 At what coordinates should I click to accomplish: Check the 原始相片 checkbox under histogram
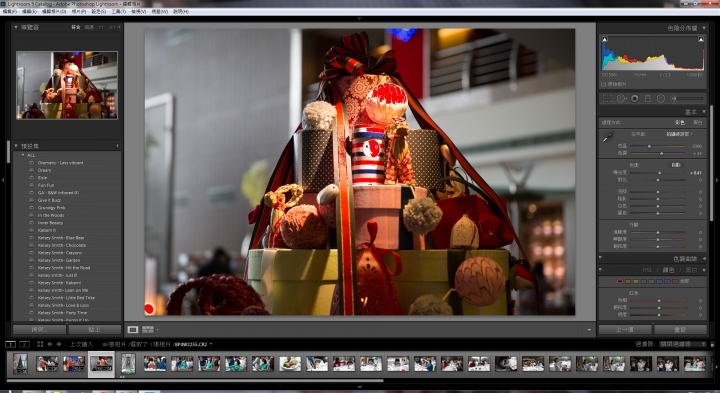(x=603, y=84)
